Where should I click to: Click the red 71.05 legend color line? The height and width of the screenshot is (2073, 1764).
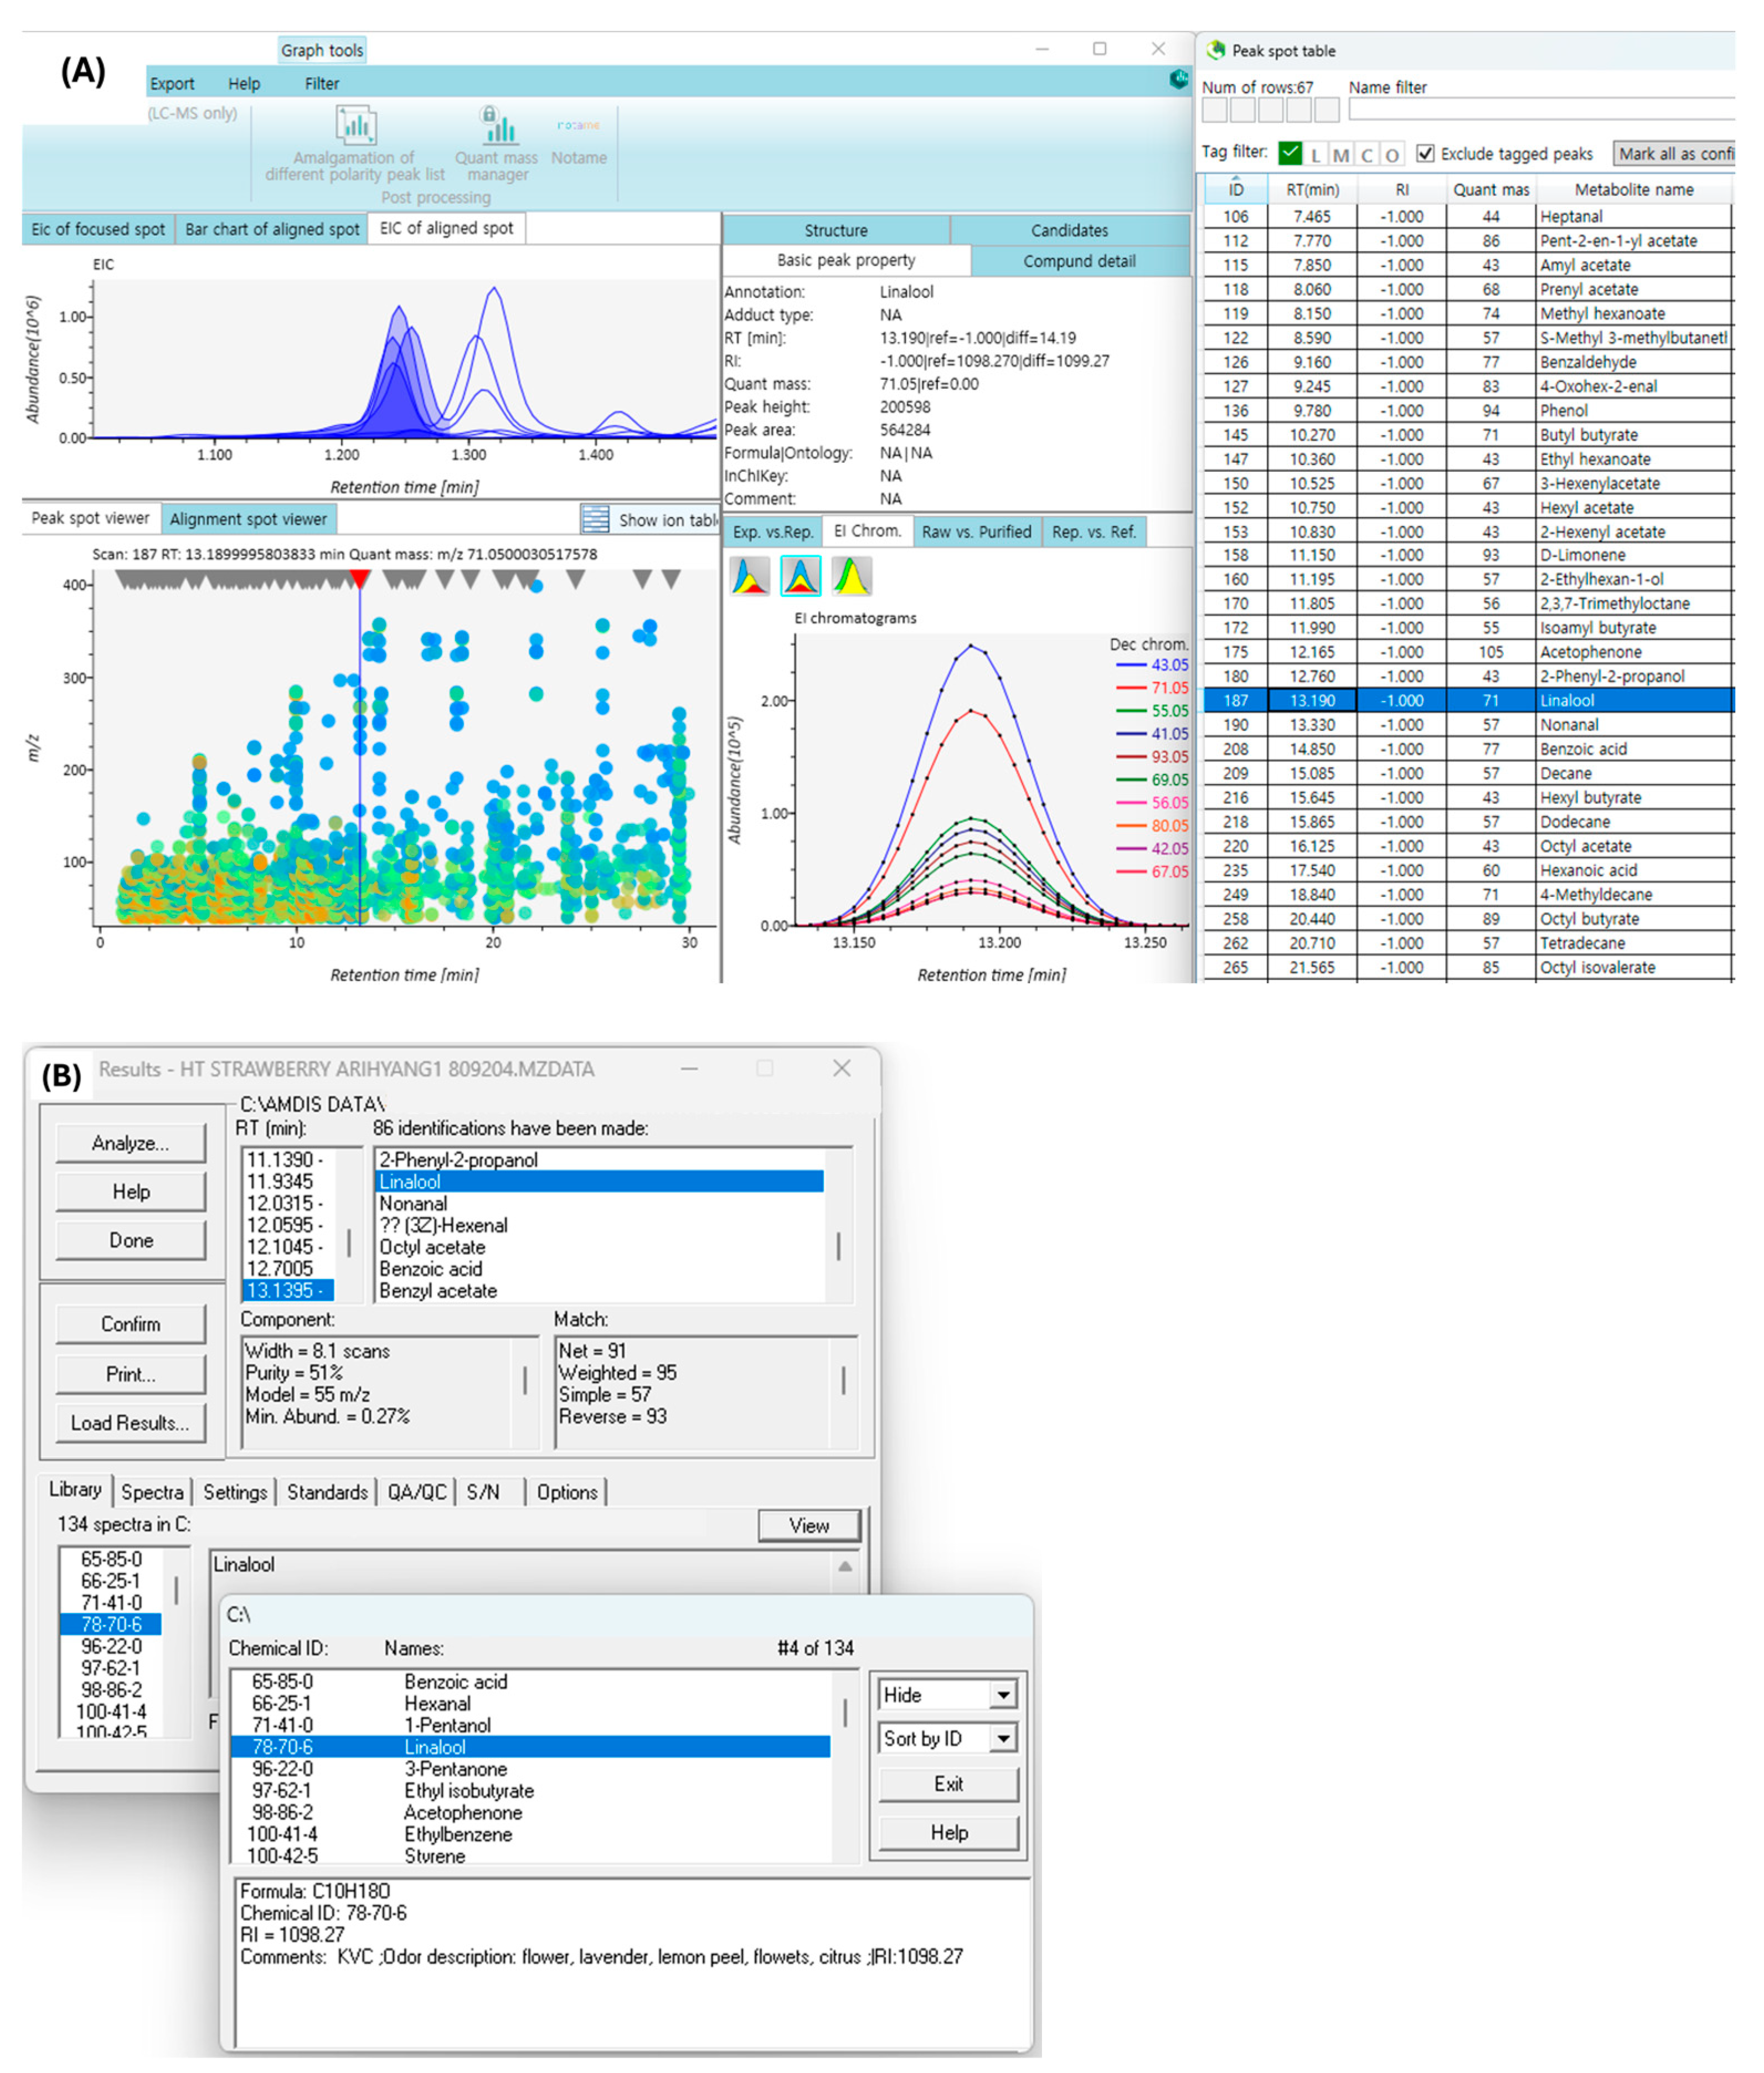pyautogui.click(x=1131, y=688)
